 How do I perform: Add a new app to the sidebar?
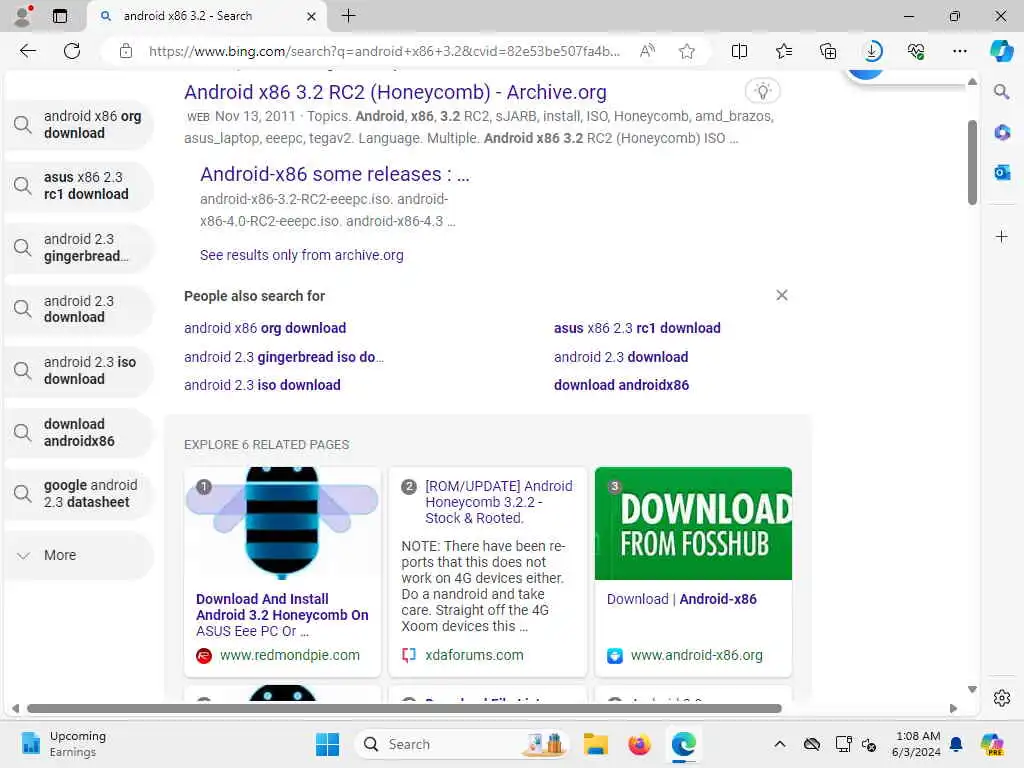(1001, 236)
